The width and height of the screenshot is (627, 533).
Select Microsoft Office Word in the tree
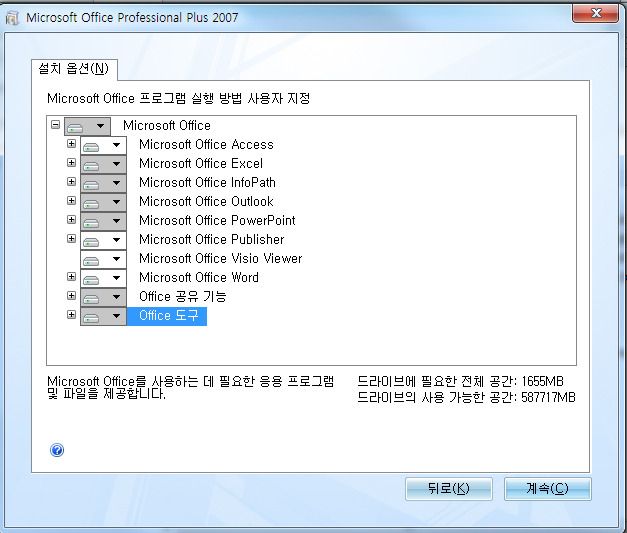(x=199, y=277)
